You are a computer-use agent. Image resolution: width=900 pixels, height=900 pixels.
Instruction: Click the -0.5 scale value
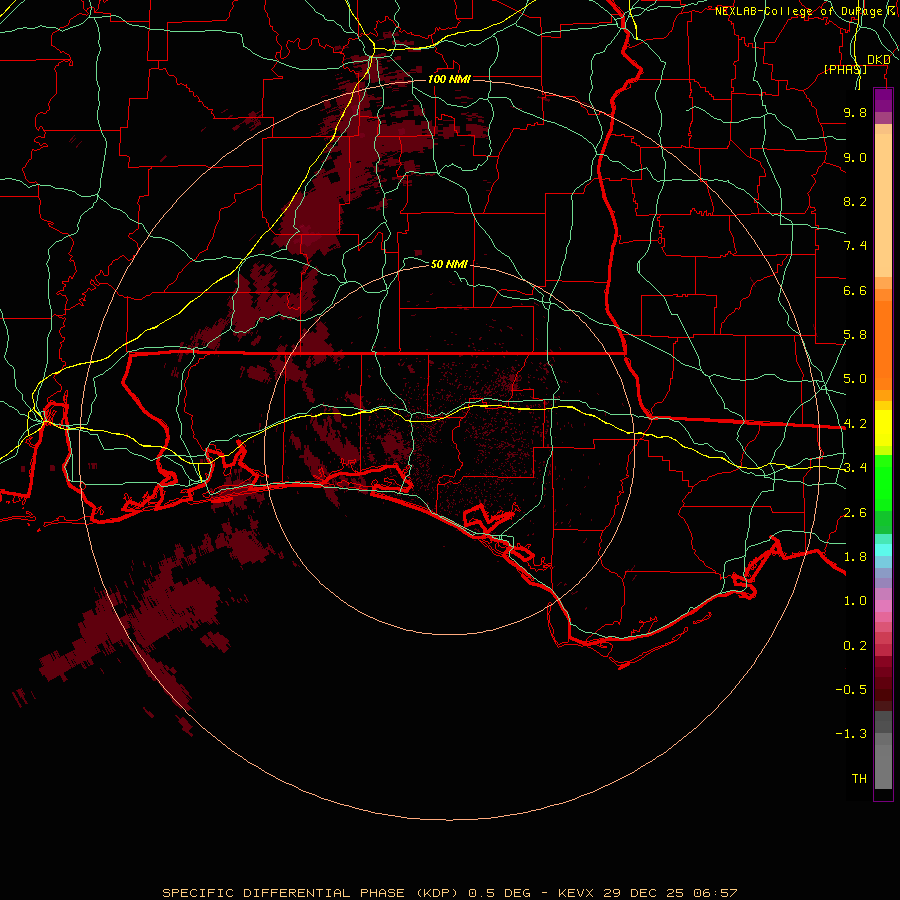pyautogui.click(x=851, y=690)
